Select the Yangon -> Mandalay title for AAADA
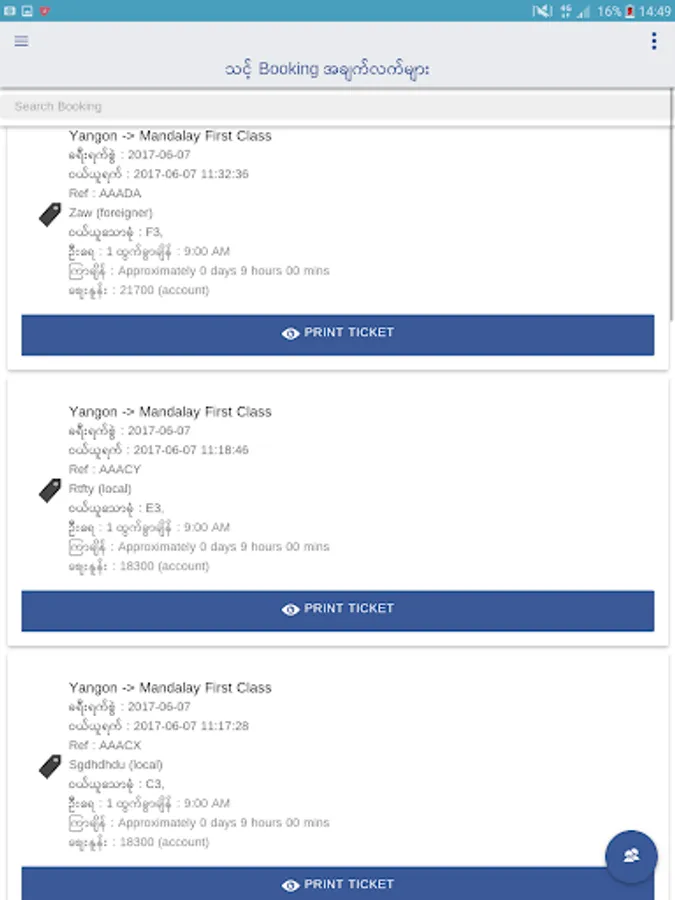 click(170, 136)
